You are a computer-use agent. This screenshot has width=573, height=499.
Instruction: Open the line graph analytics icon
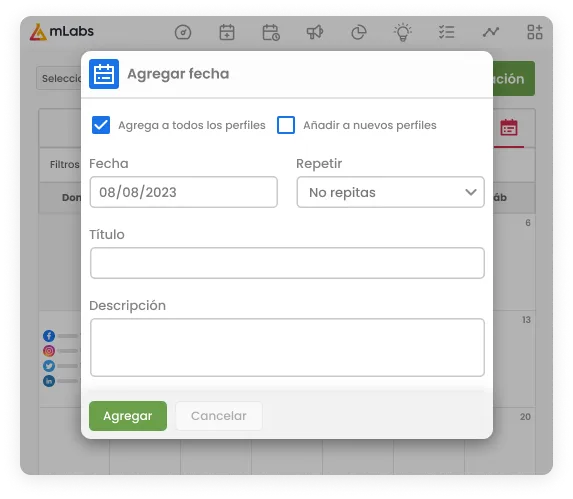490,32
